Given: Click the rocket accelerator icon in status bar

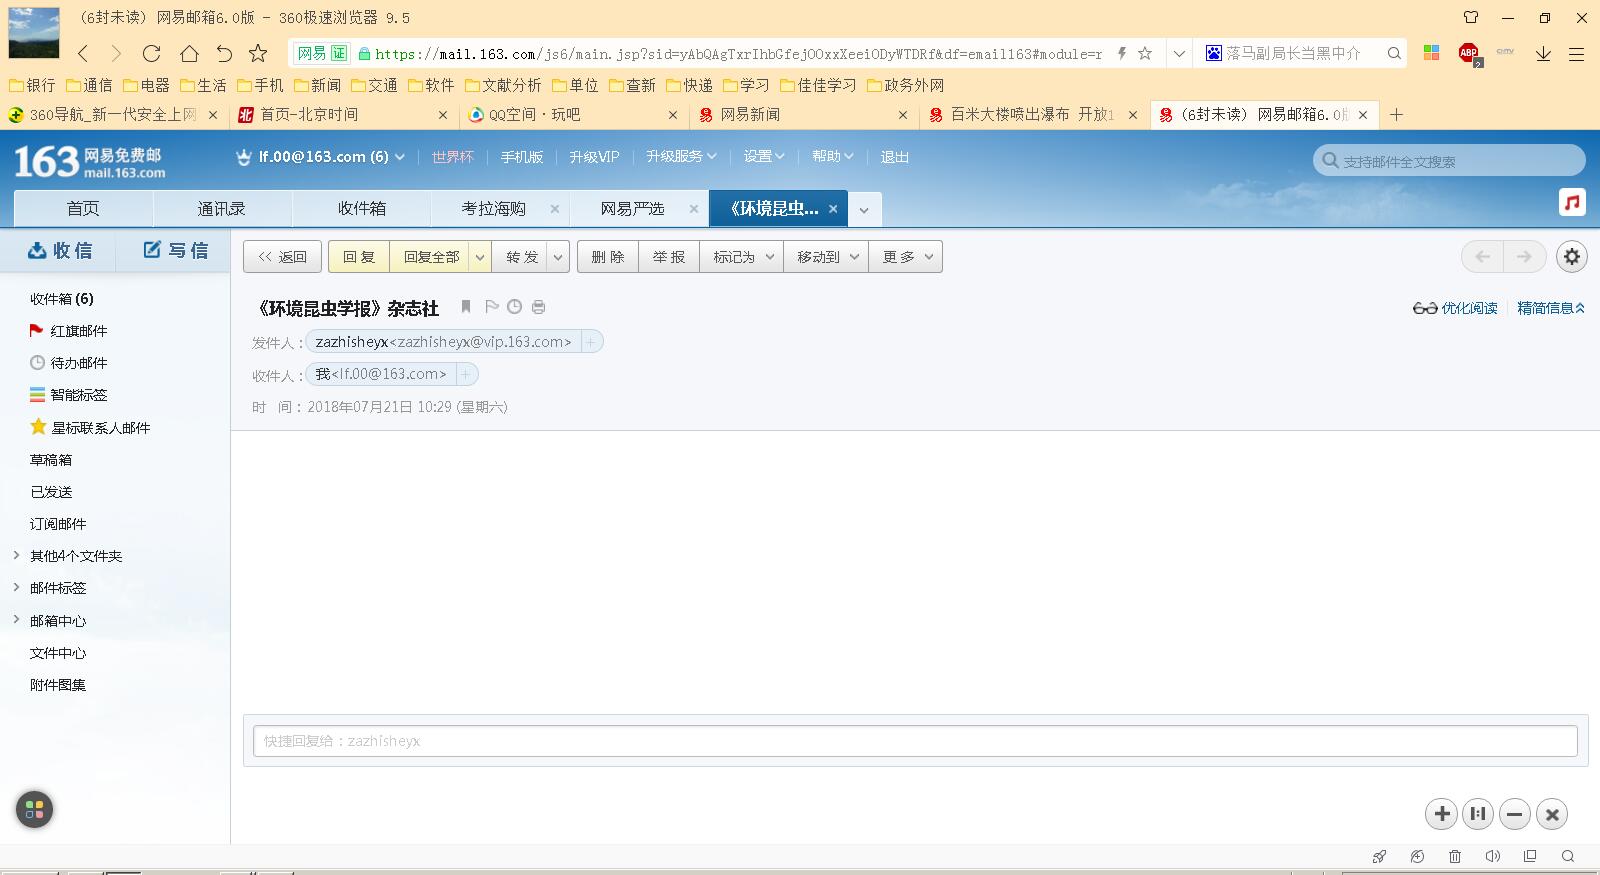Looking at the screenshot, I should 1380,856.
